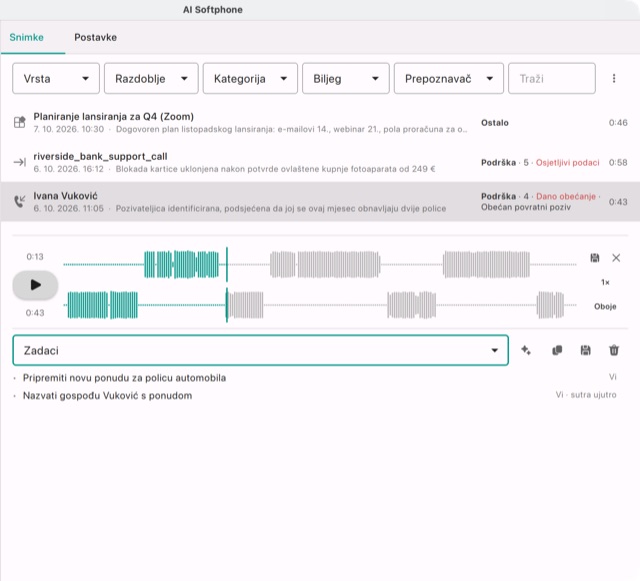The height and width of the screenshot is (581, 640).
Task: Focus the Traži search field
Action: click(552, 78)
